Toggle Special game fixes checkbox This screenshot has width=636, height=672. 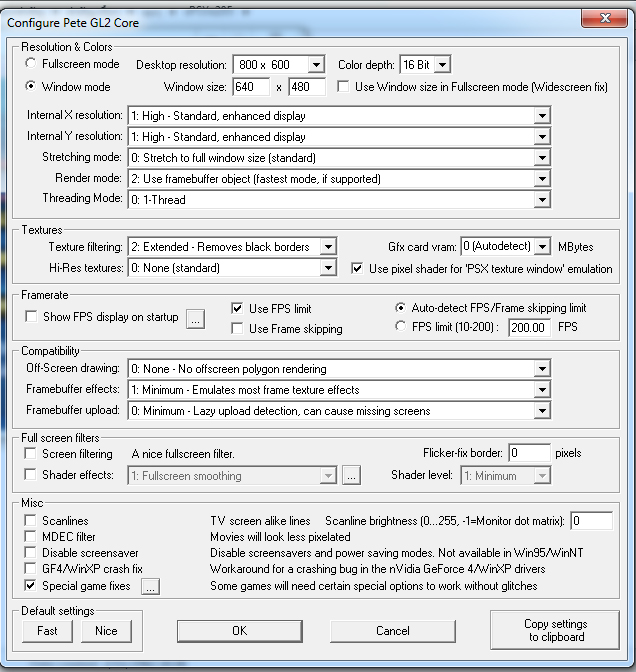click(30, 585)
